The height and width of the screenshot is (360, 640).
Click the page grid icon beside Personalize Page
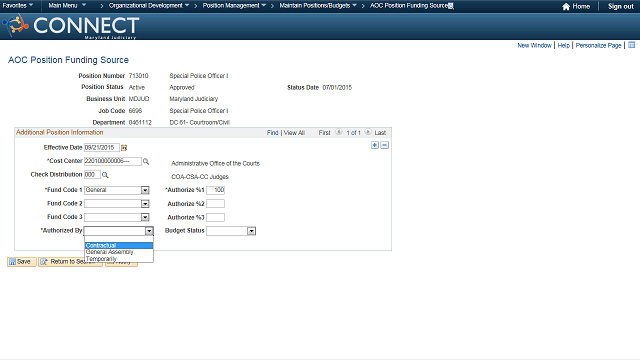pyautogui.click(x=631, y=45)
